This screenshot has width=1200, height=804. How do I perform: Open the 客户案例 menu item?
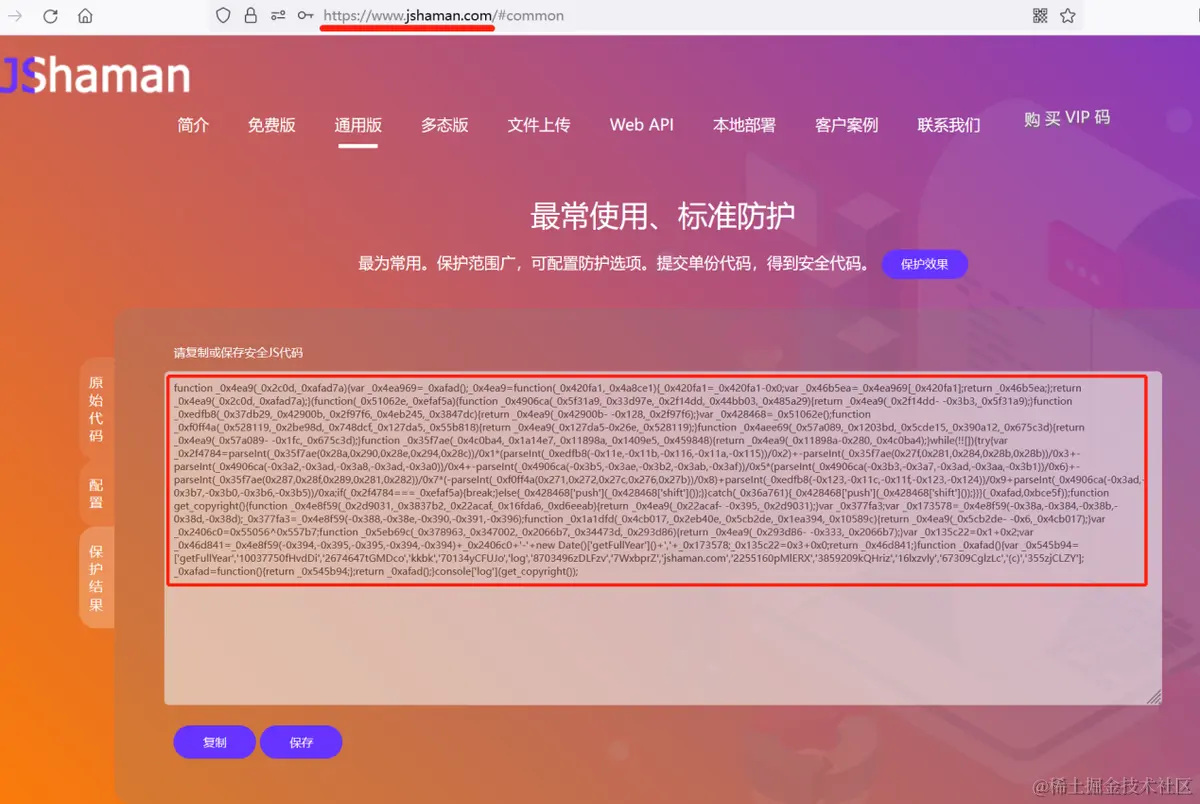[847, 125]
